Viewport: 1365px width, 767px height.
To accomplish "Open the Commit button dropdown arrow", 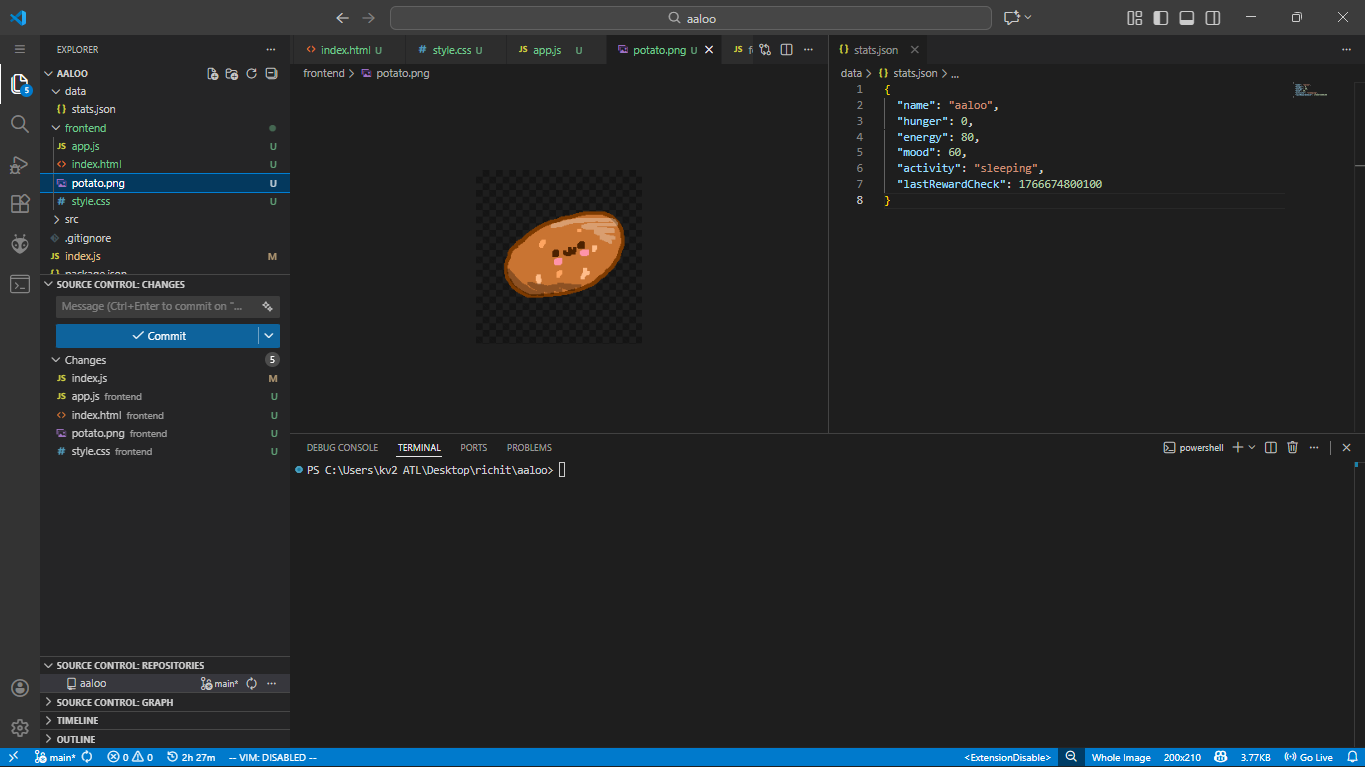I will (269, 336).
